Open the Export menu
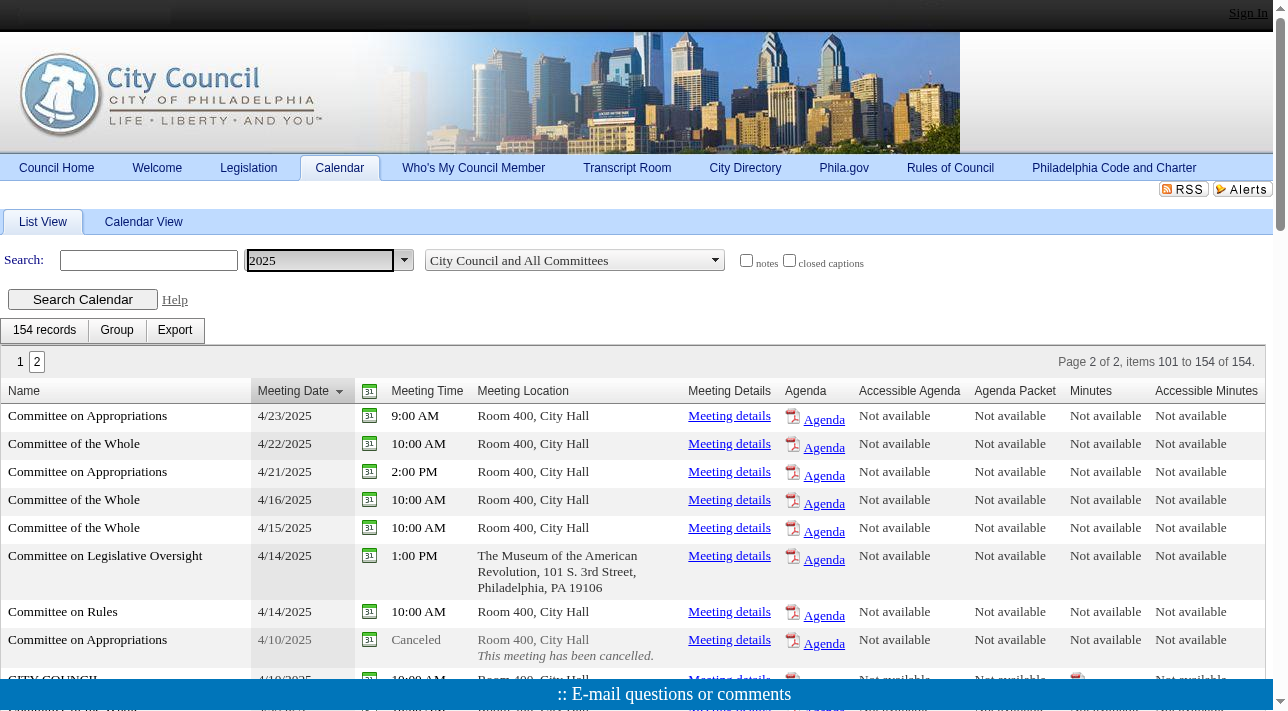This screenshot has width=1288, height=711. (x=175, y=330)
